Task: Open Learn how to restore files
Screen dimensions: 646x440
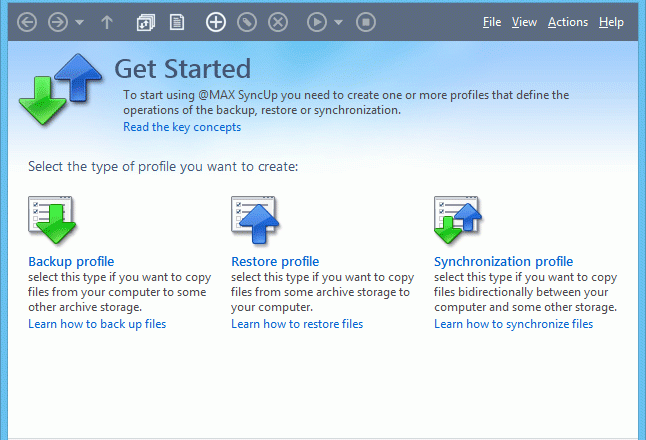Action: point(297,324)
